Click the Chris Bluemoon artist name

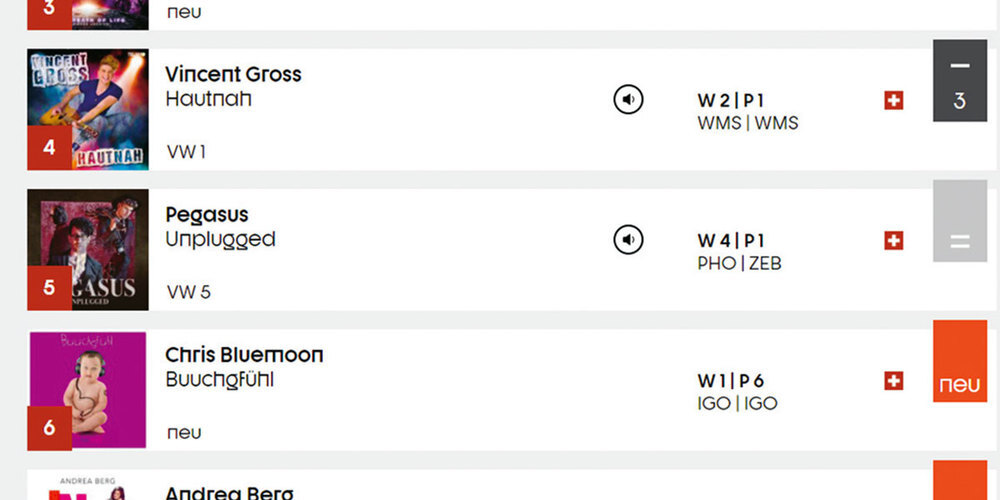tap(244, 355)
